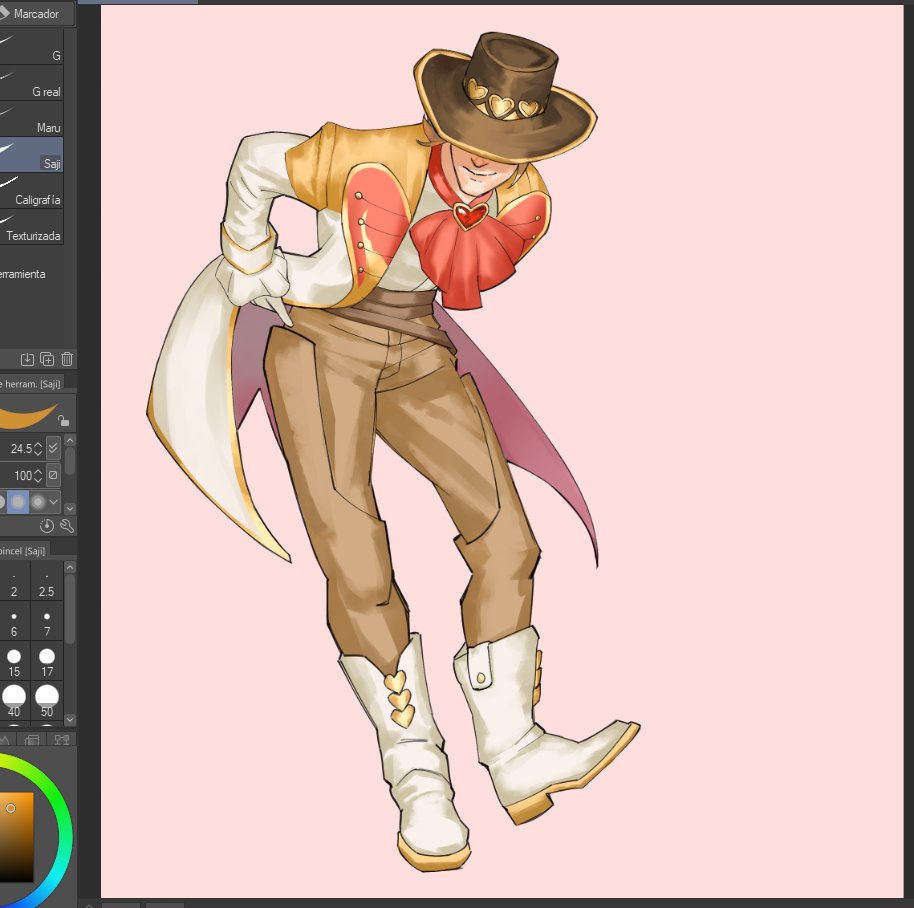This screenshot has width=914, height=908.
Task: Open brush size dynamics settings button
Action: click(x=53, y=448)
